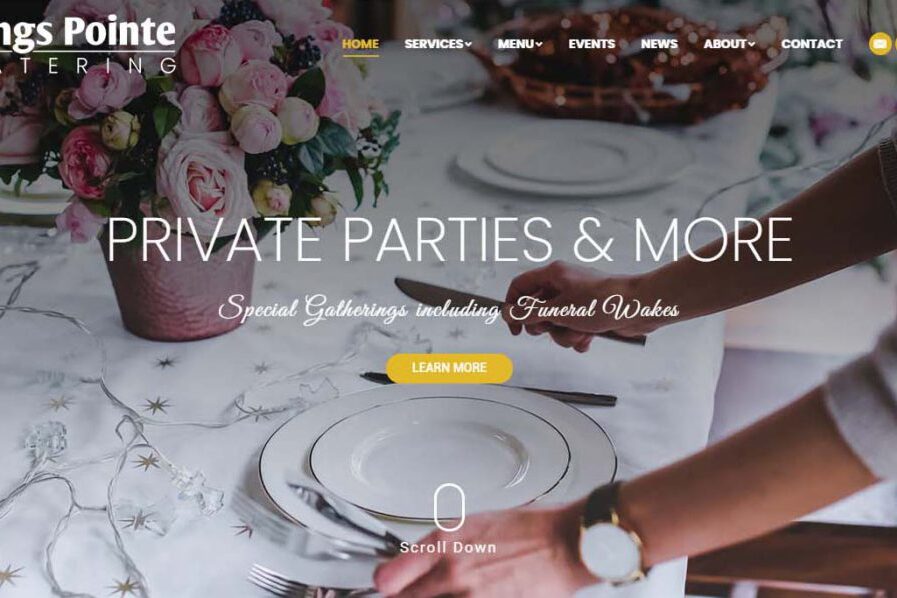Go to the HOME nav item

pos(360,44)
